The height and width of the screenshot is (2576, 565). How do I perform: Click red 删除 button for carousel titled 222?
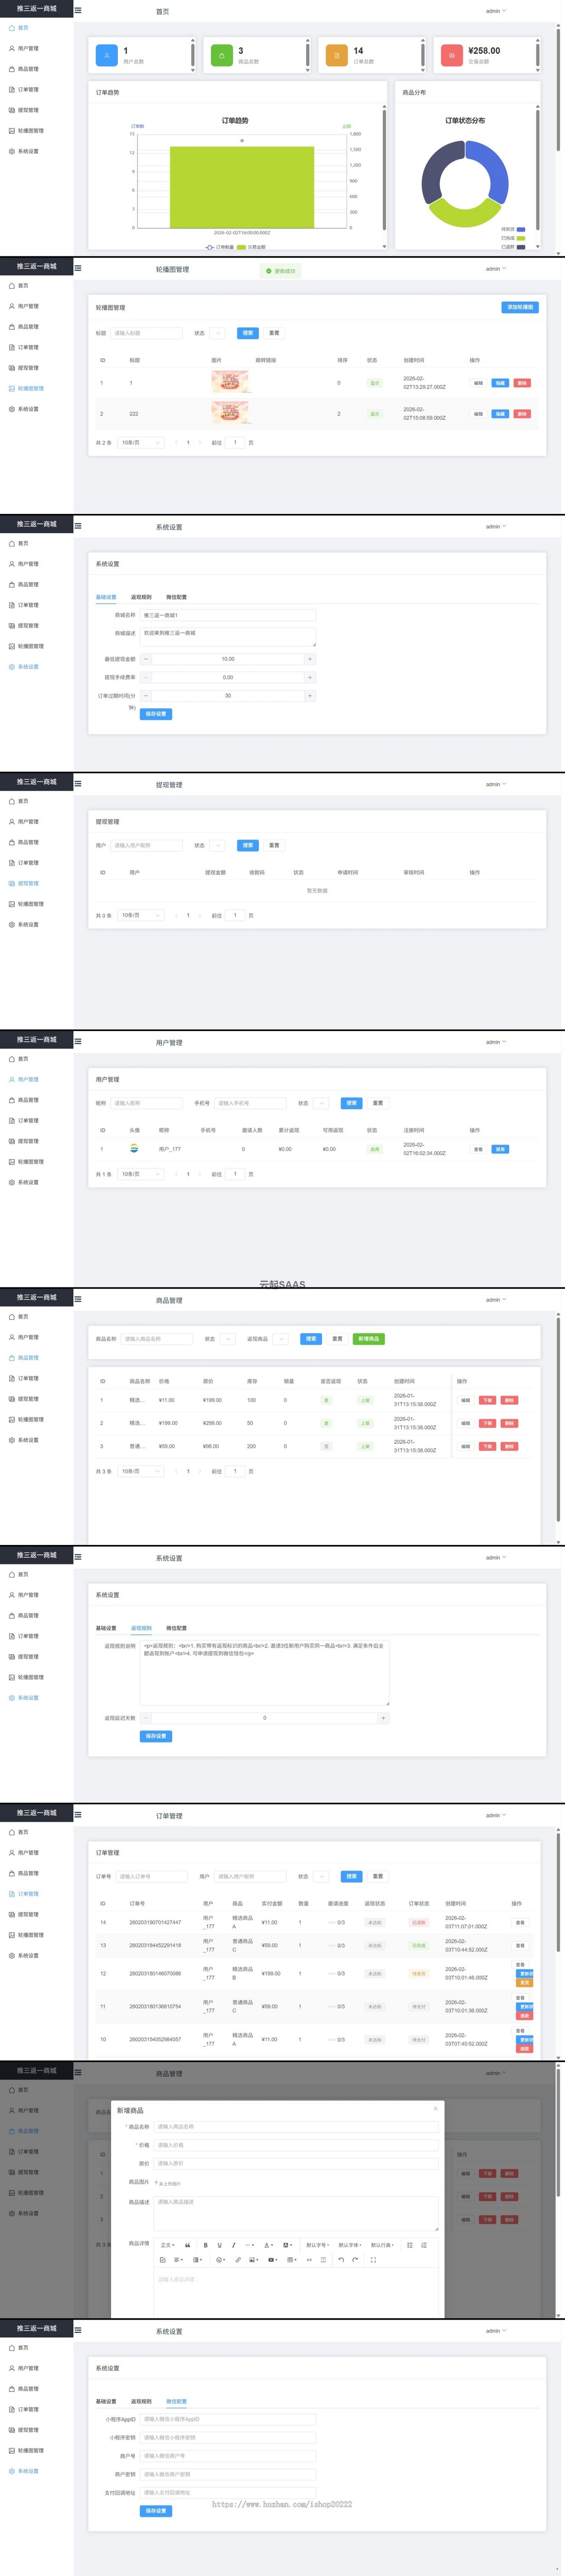[x=522, y=413]
